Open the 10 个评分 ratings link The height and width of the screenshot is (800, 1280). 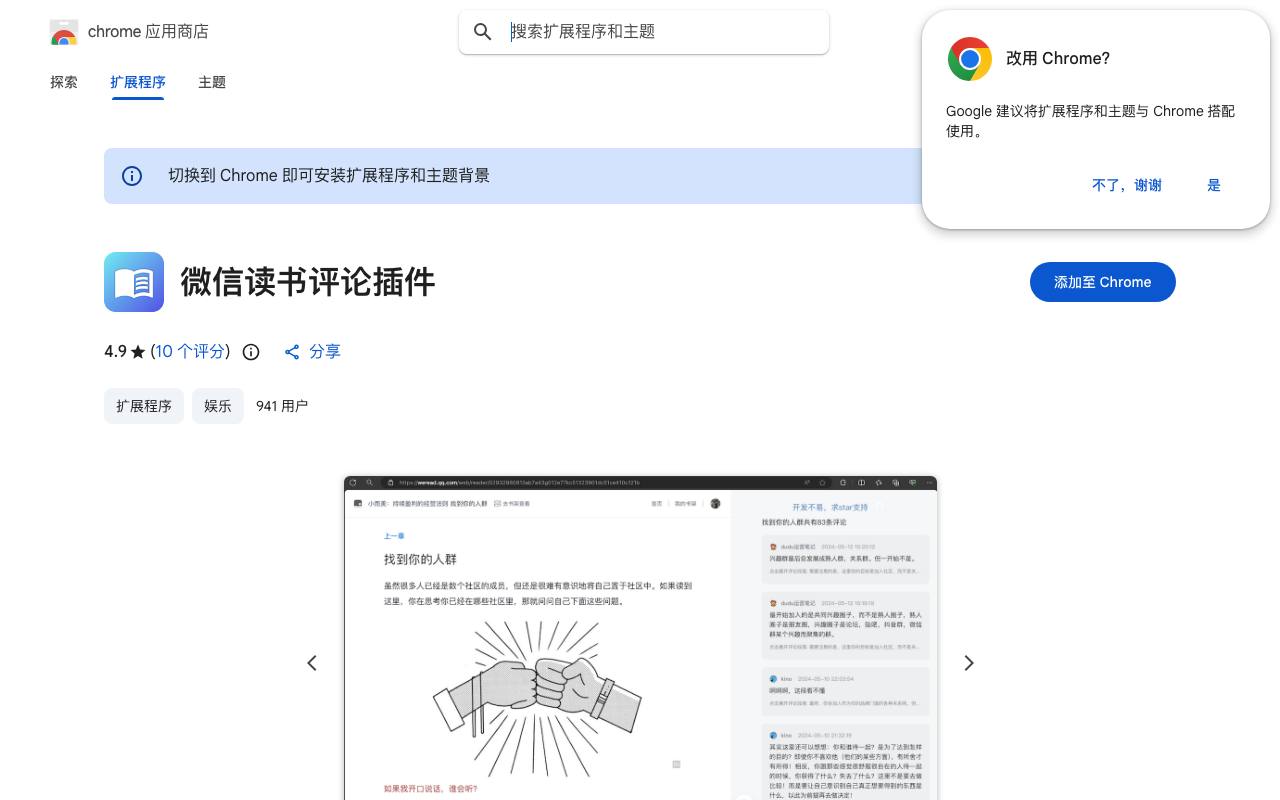190,351
